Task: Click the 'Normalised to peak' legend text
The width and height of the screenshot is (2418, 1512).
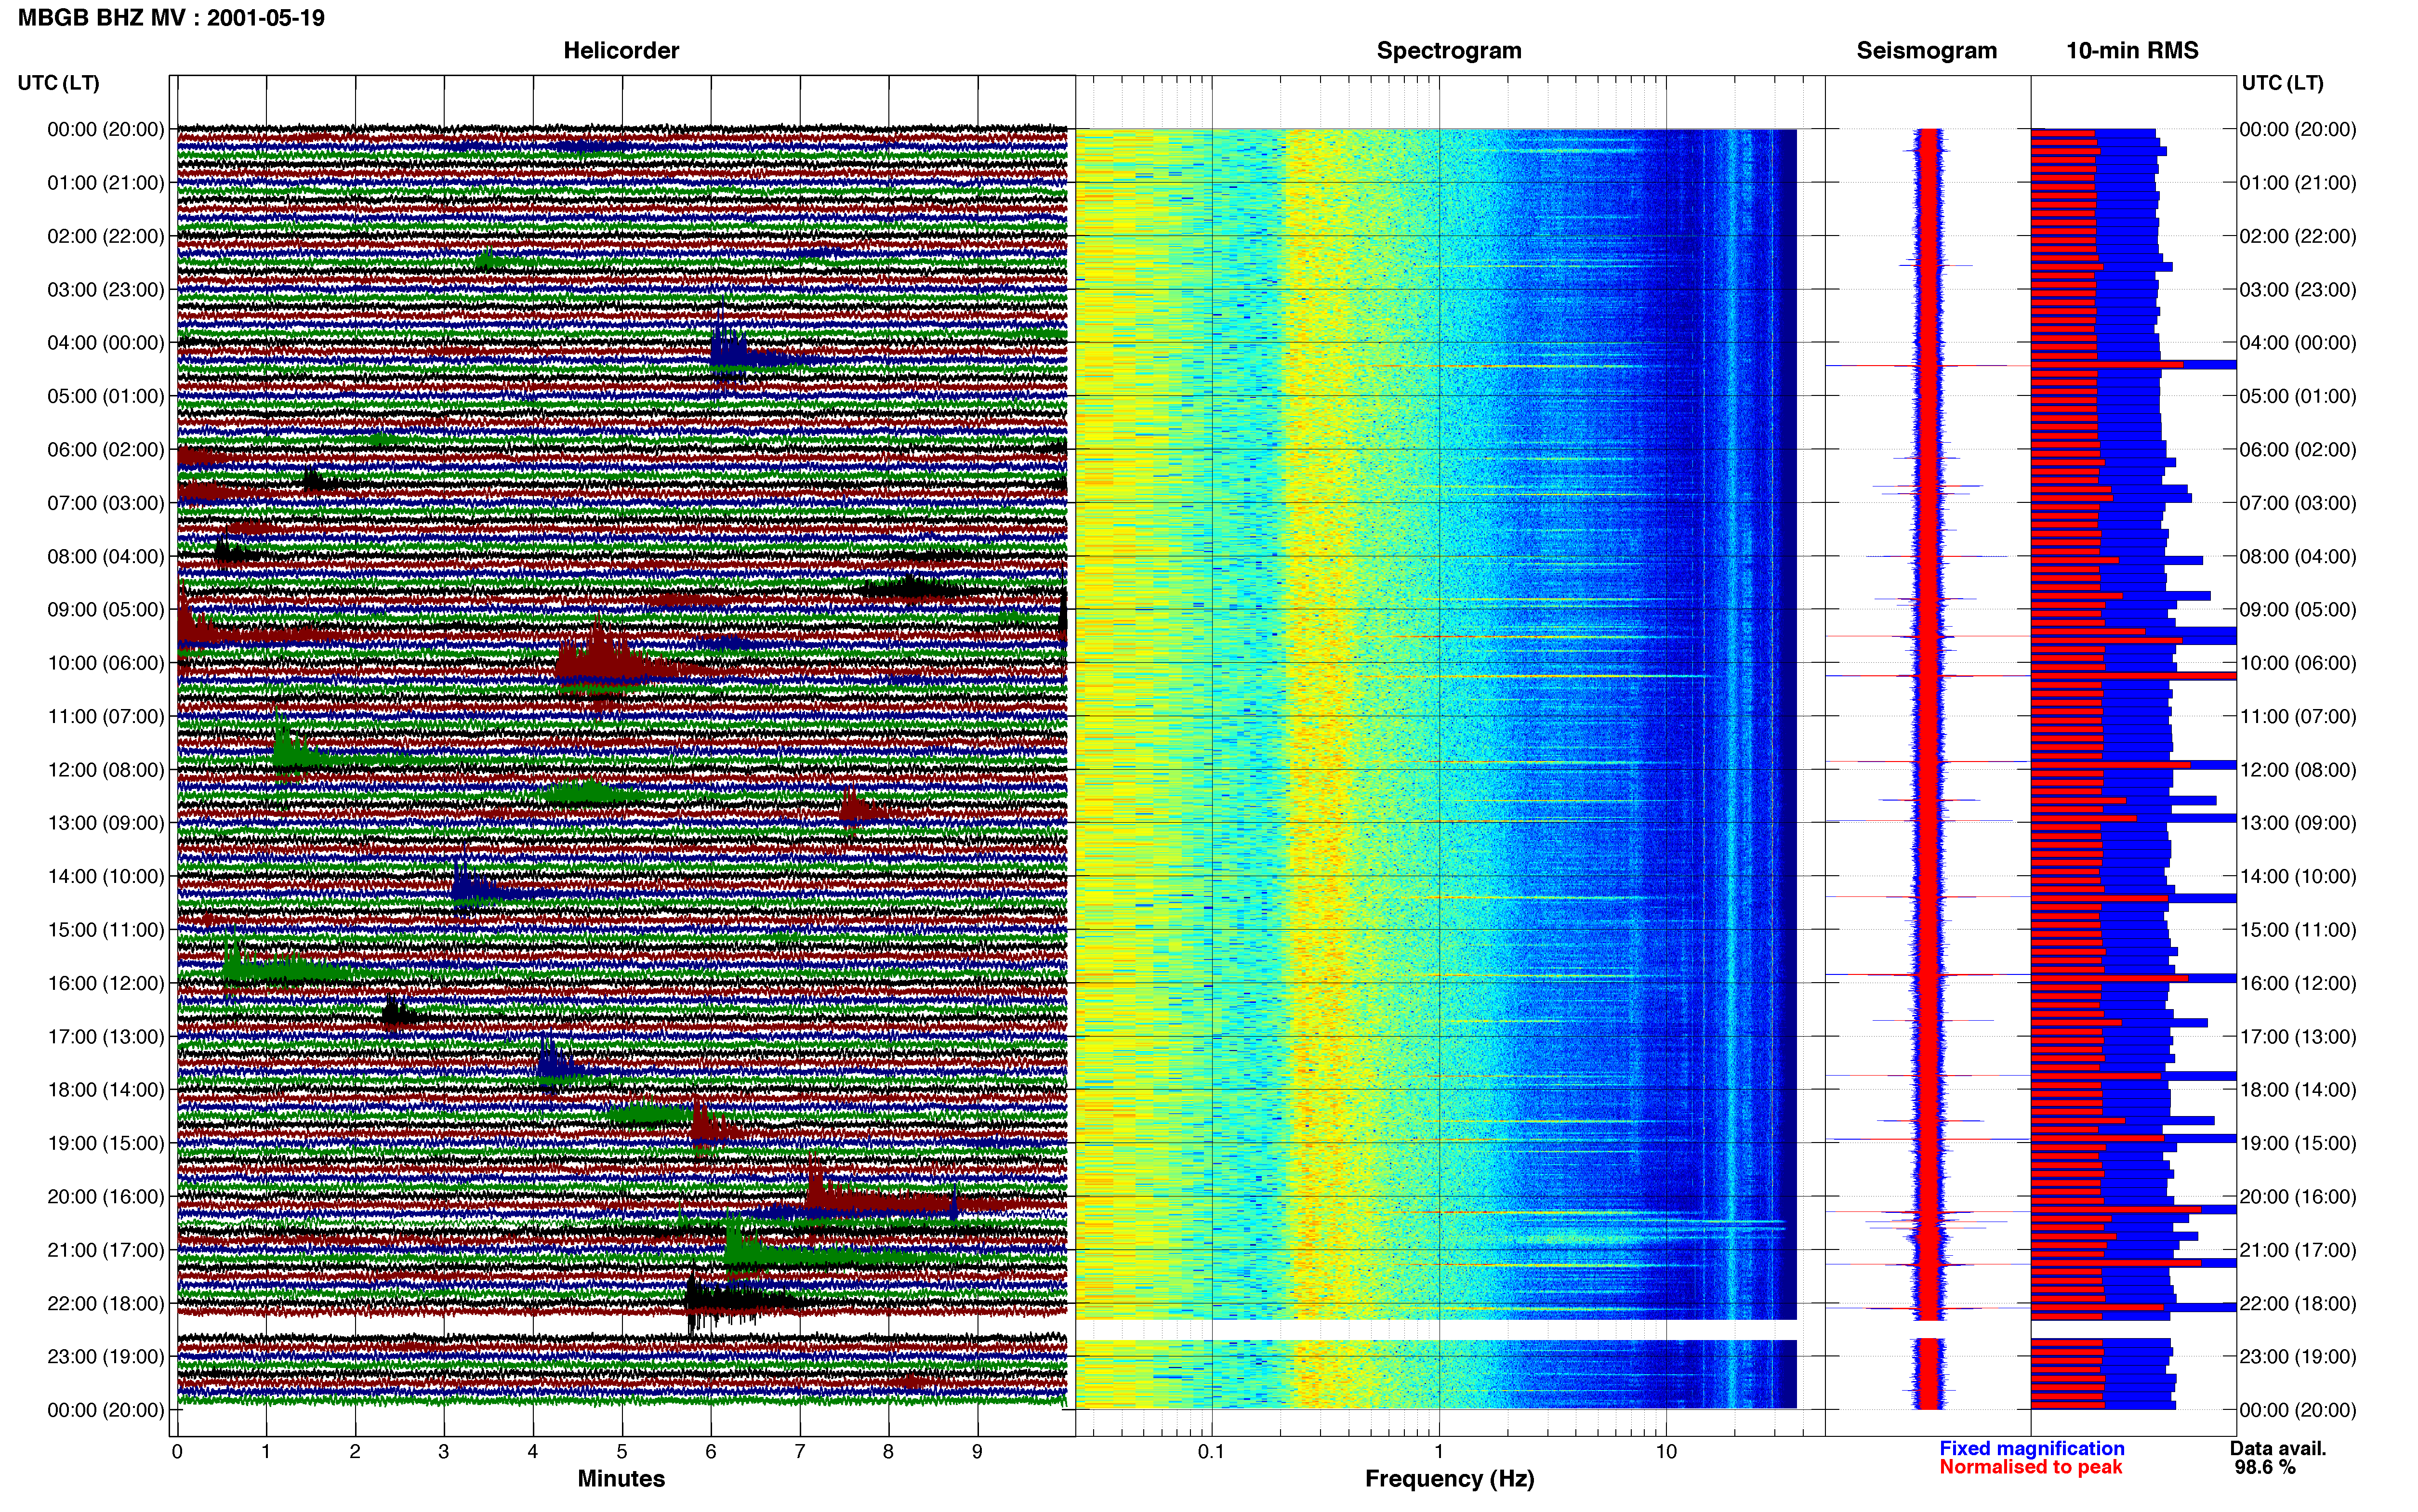Action: click(2031, 1467)
